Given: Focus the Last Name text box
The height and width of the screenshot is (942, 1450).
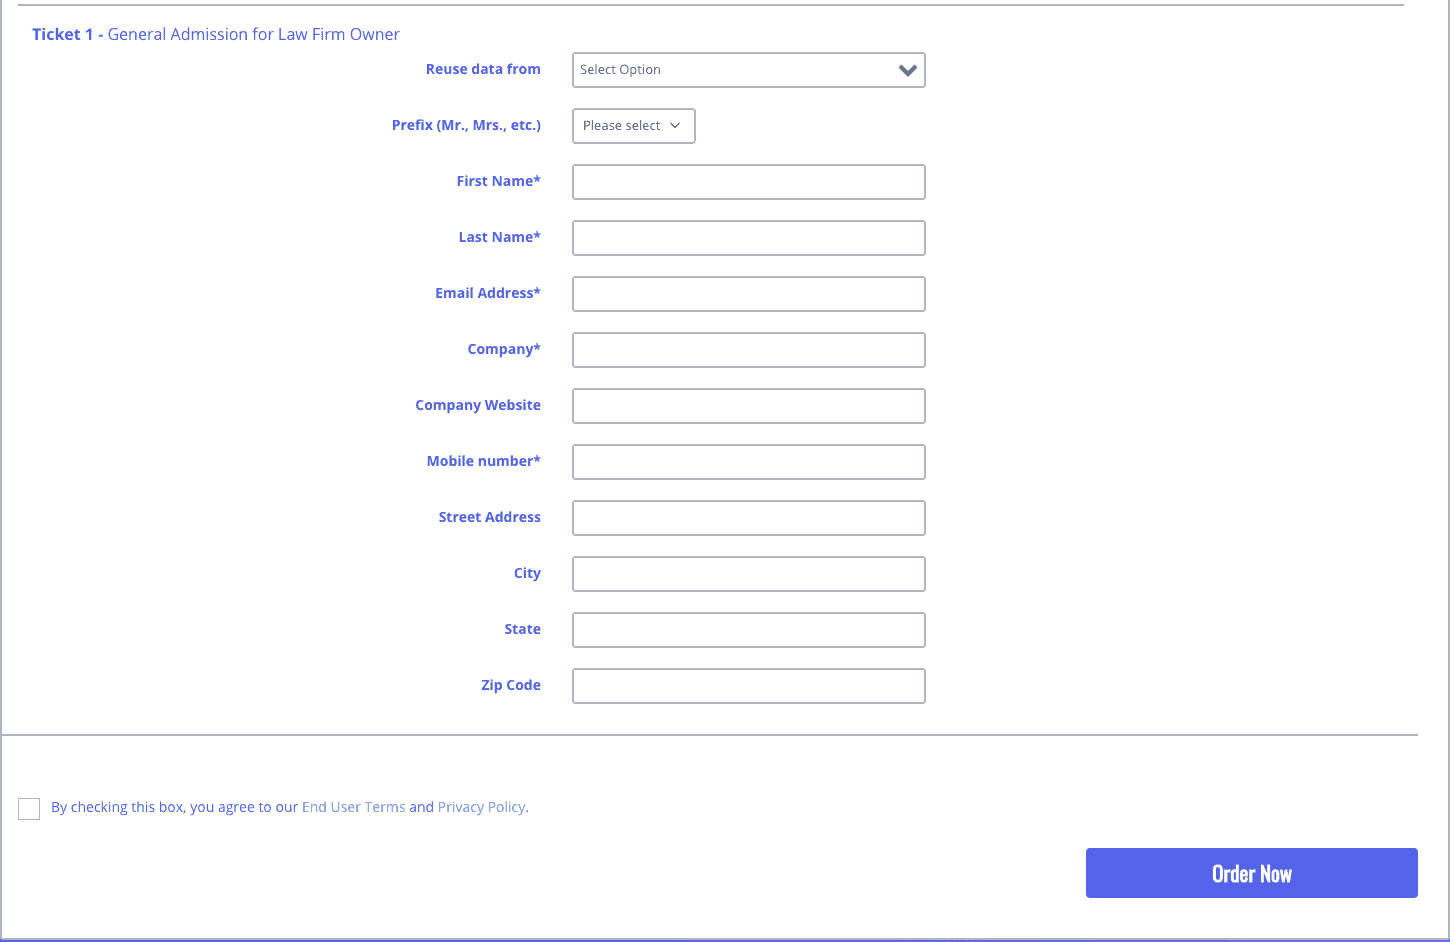Looking at the screenshot, I should [748, 238].
